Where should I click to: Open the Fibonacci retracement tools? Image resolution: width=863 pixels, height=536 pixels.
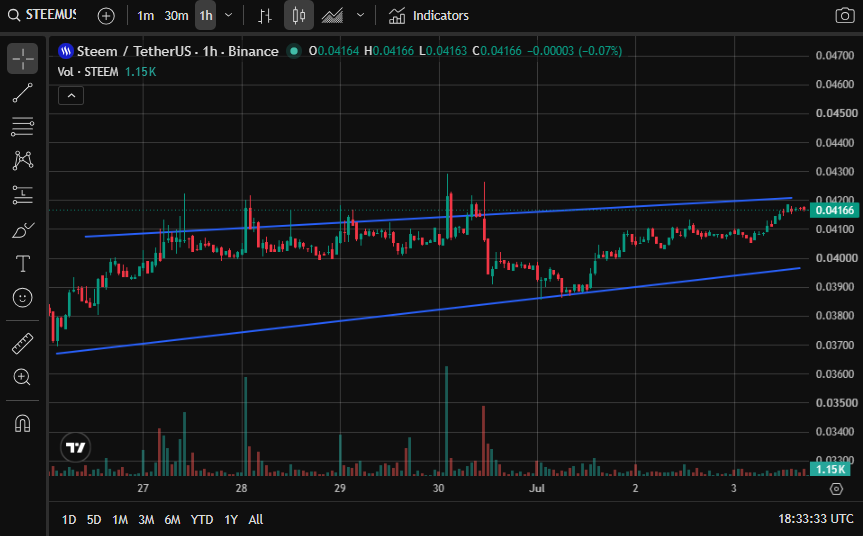23,127
